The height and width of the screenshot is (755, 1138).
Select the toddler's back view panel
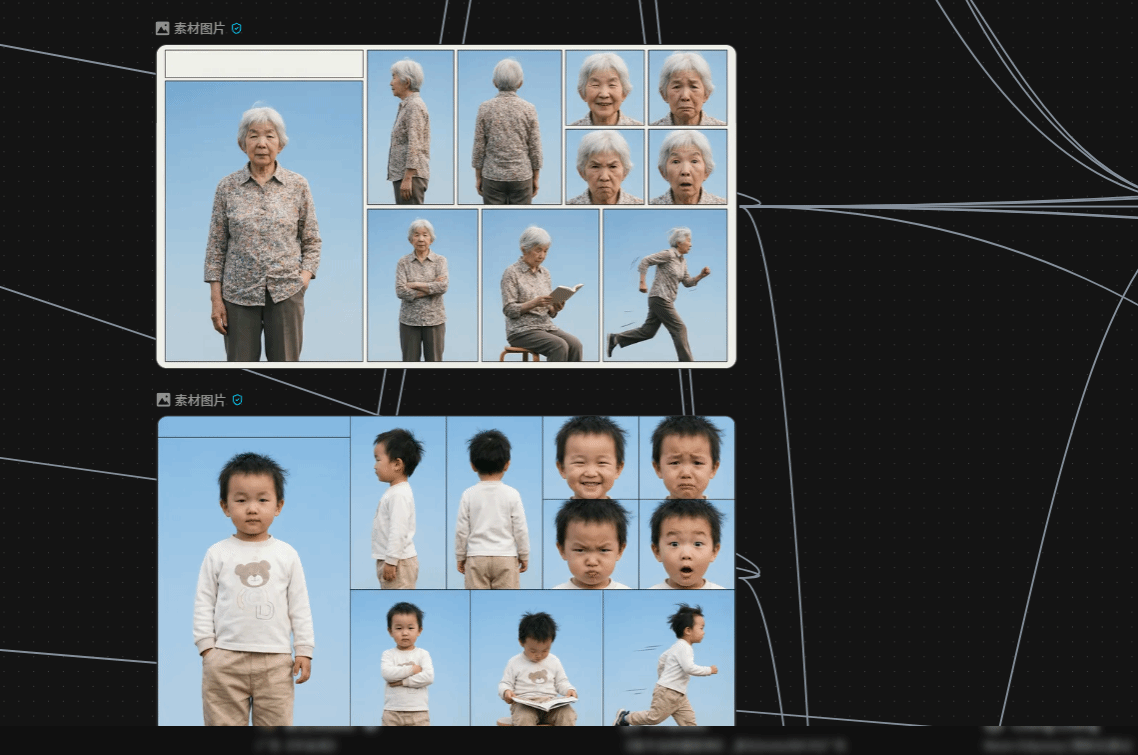[494, 503]
